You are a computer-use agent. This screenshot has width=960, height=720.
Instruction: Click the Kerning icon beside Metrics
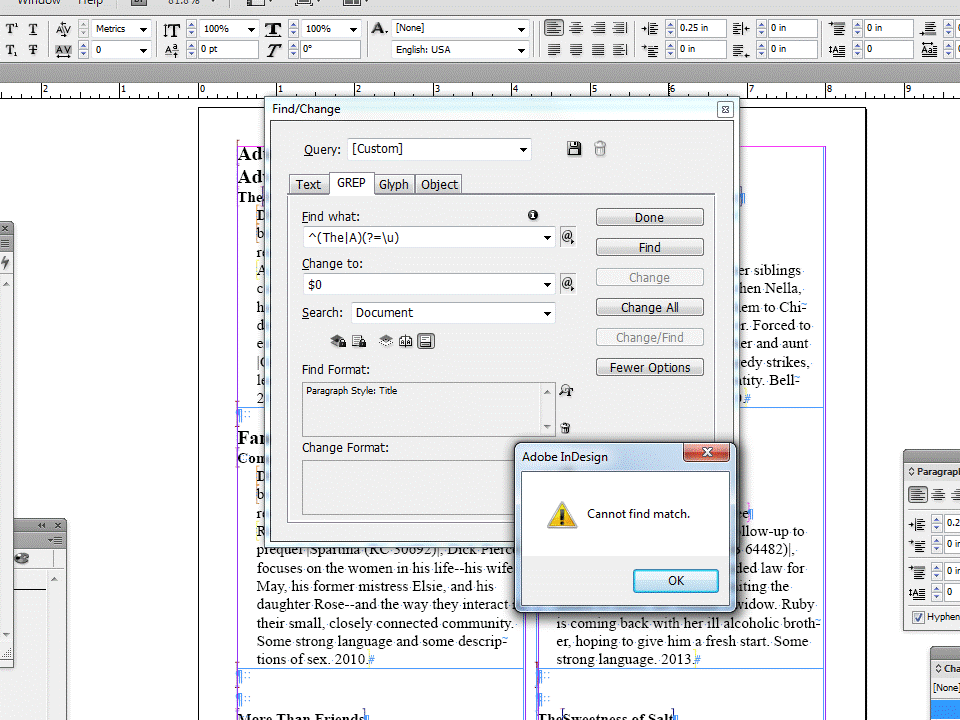[63, 29]
